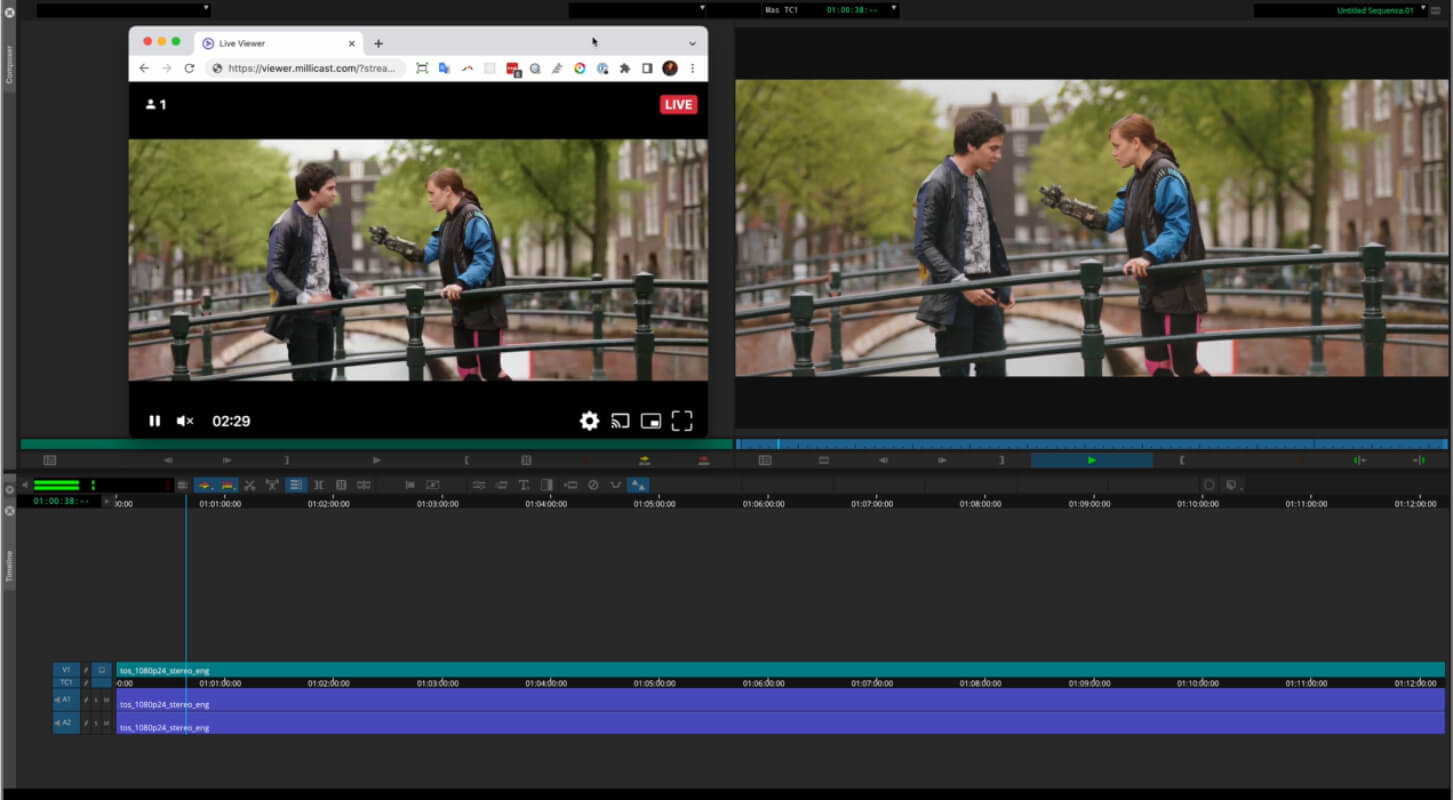1453x800 pixels.
Task: Solo the A1 audio track
Action: coord(96,700)
